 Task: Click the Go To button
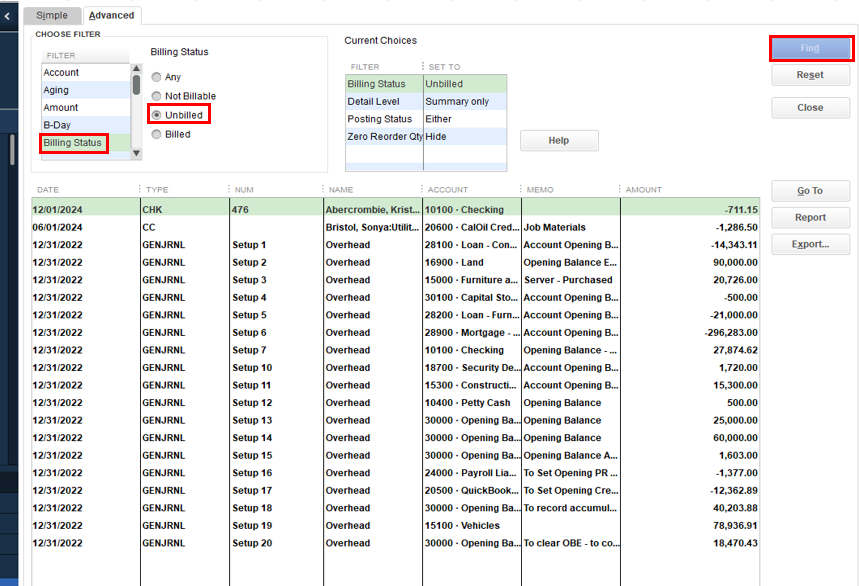(810, 191)
